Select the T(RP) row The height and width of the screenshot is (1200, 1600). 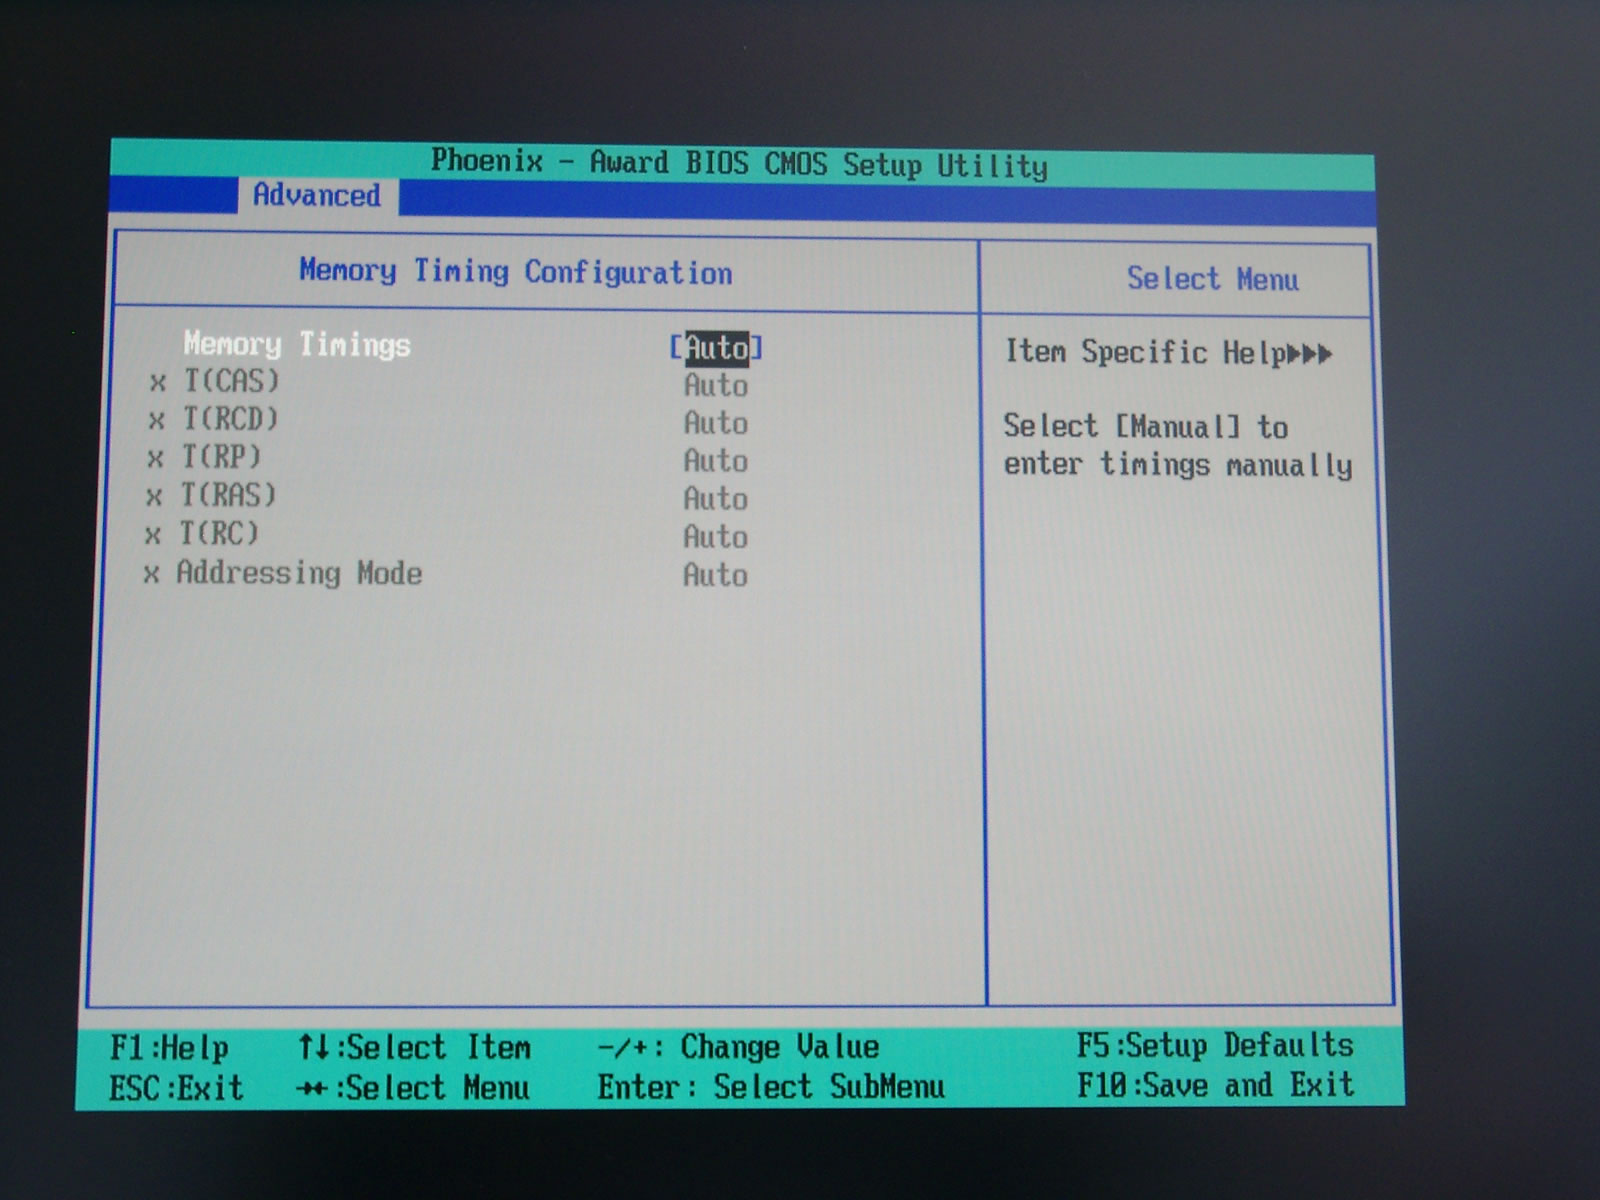click(448, 459)
